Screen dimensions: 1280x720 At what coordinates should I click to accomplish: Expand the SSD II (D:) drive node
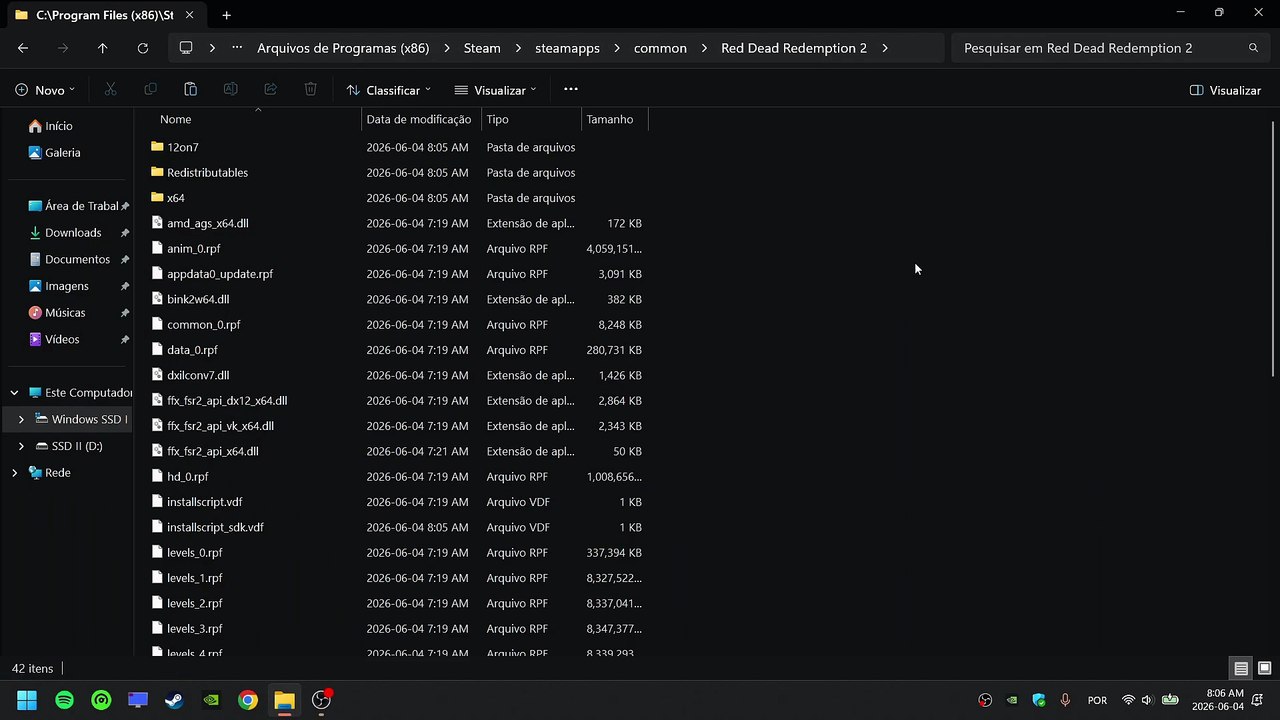pos(21,446)
